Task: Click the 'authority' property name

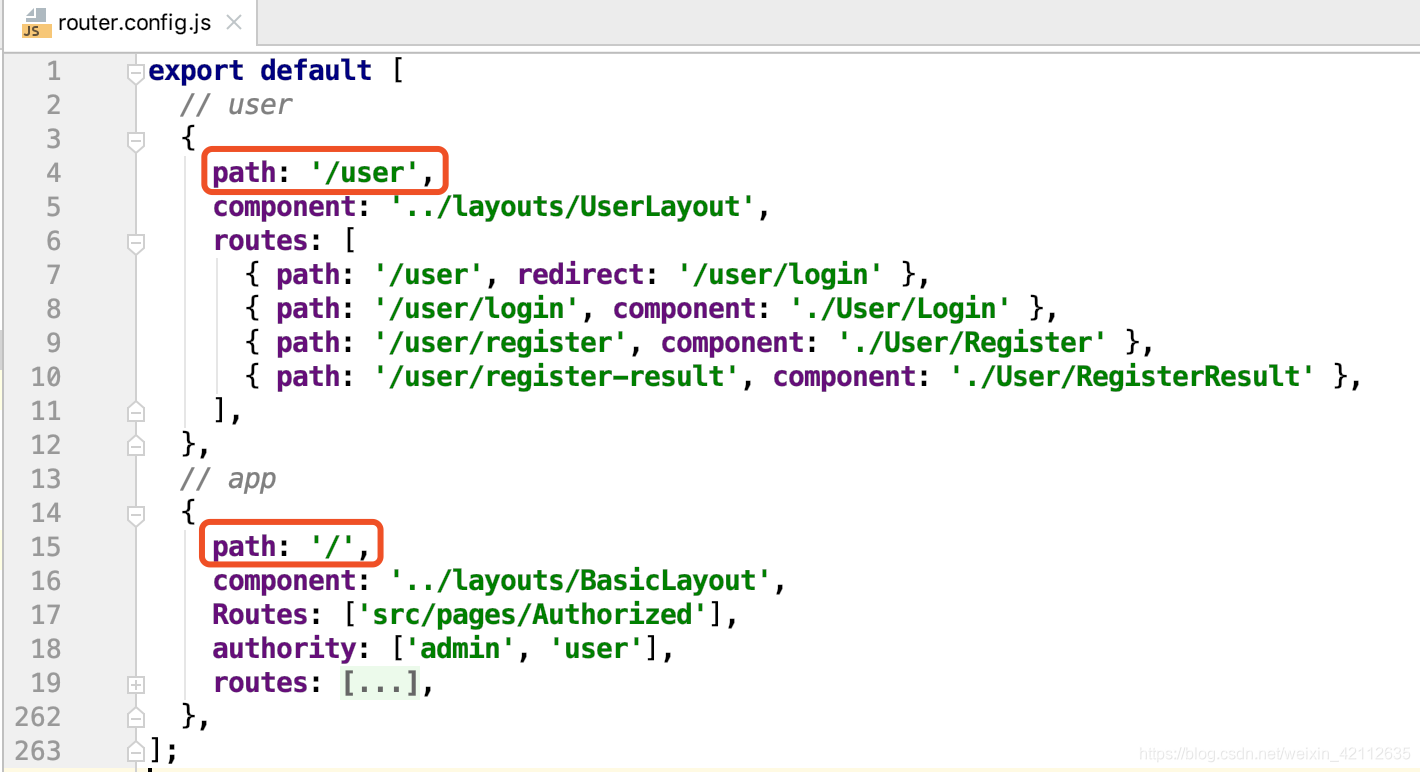Action: [x=284, y=649]
